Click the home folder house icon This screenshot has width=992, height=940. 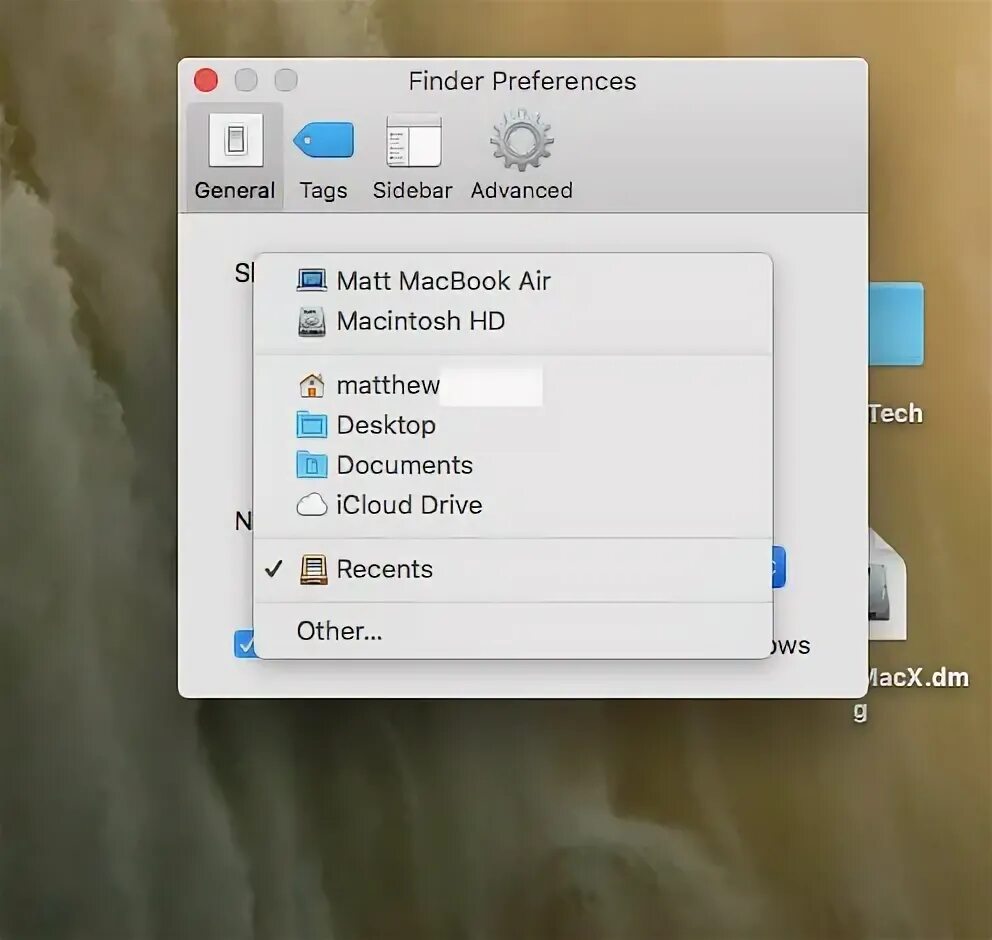(312, 385)
